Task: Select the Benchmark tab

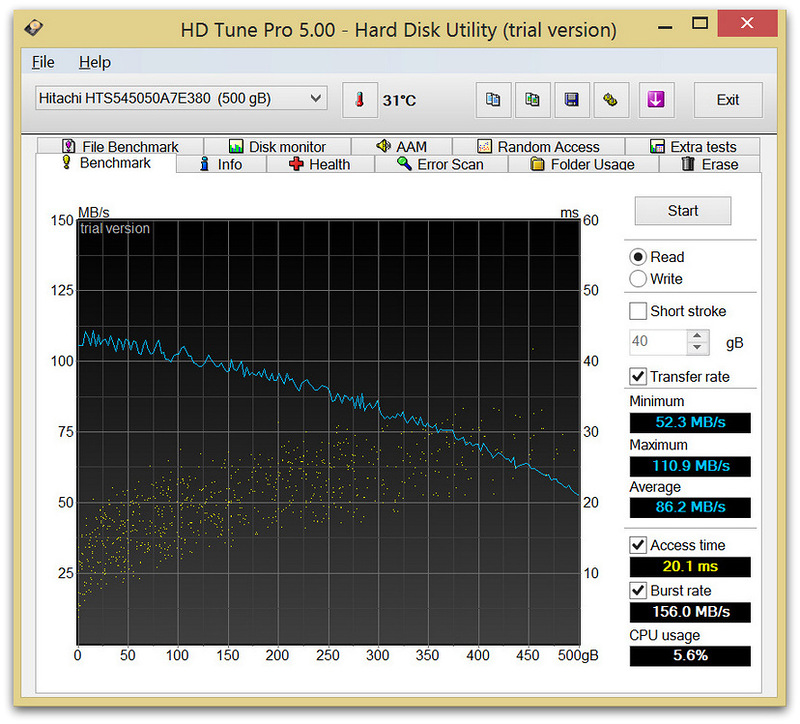Action: pos(106,163)
